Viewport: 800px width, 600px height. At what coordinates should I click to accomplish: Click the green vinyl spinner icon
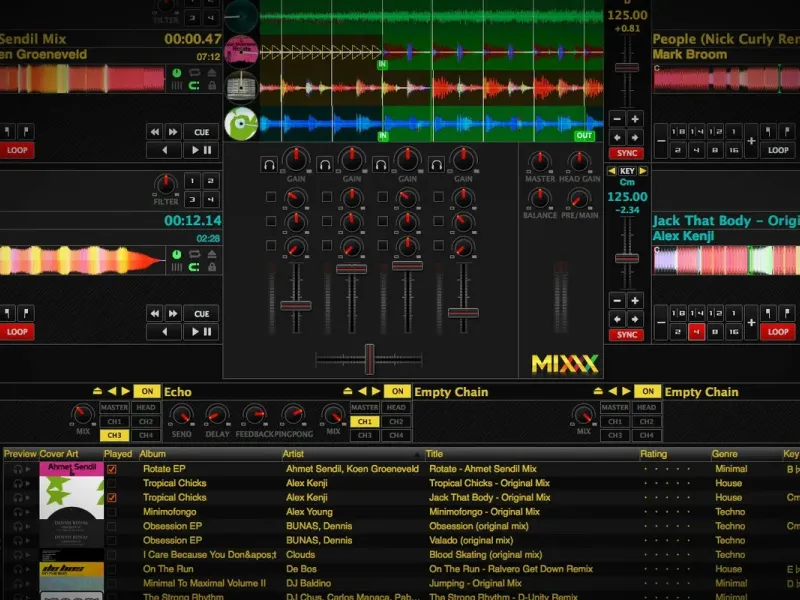241,123
